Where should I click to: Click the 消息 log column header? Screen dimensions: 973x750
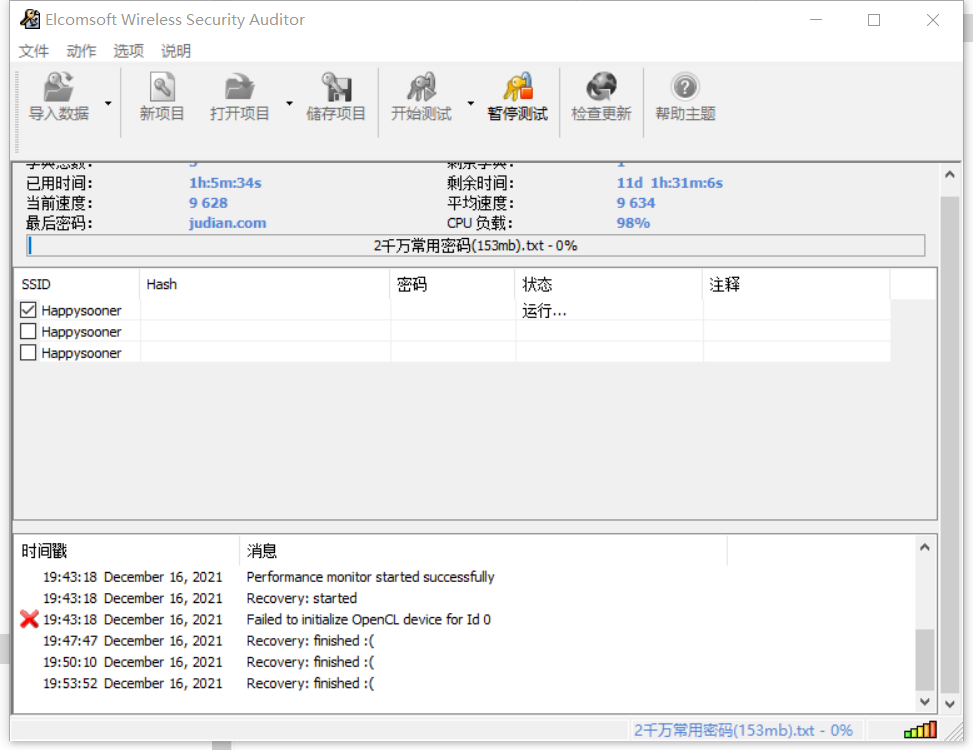483,550
